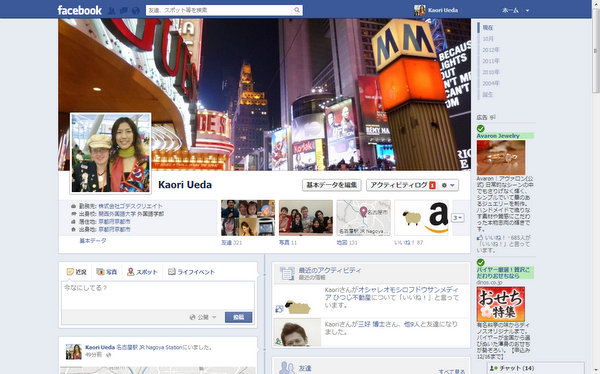Click the workplace link 株式会社ゴデスクリエイト
600x374 pixels.
(x=130, y=206)
